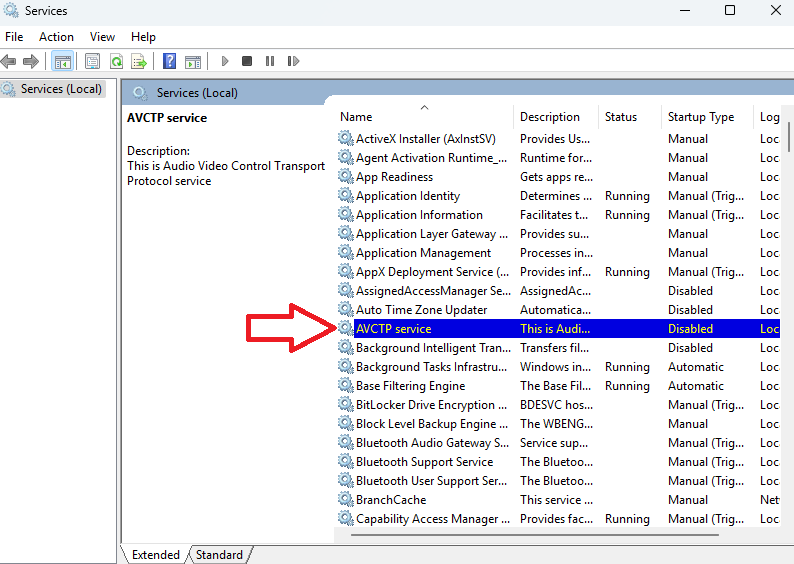Sort by Startup Type column header
This screenshot has width=794, height=564.
point(700,117)
